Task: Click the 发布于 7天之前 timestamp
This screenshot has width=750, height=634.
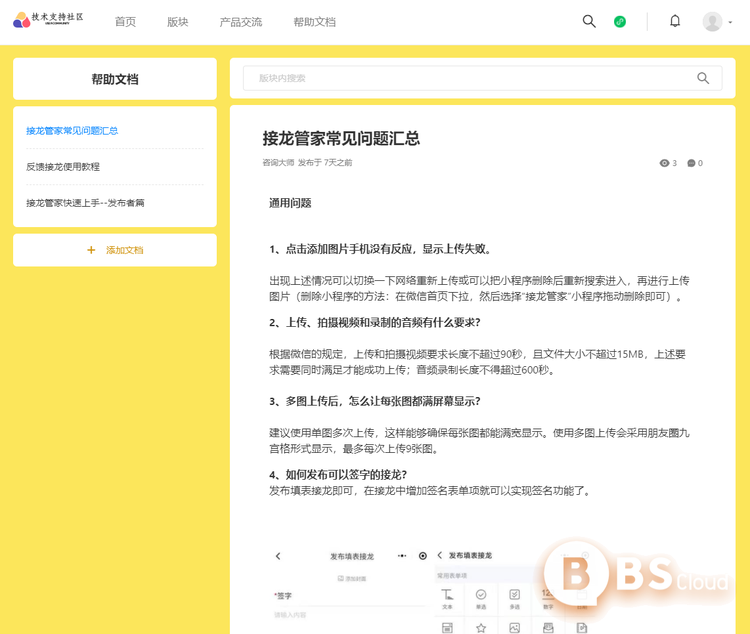Action: click(325, 163)
